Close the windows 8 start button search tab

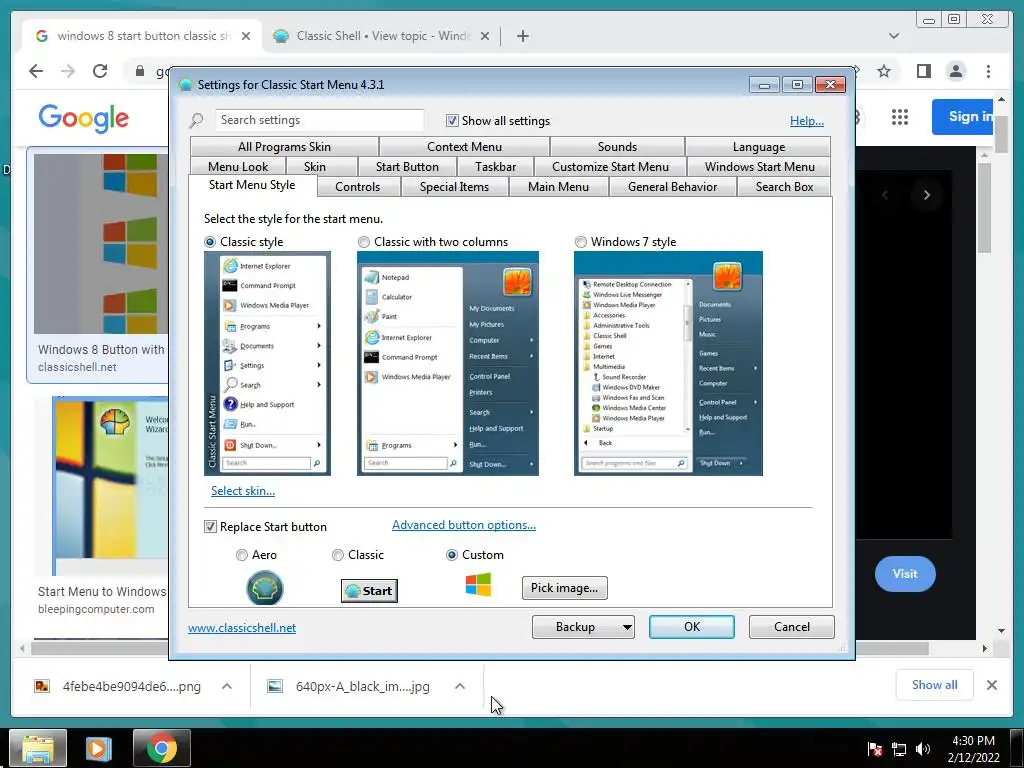pos(246,36)
